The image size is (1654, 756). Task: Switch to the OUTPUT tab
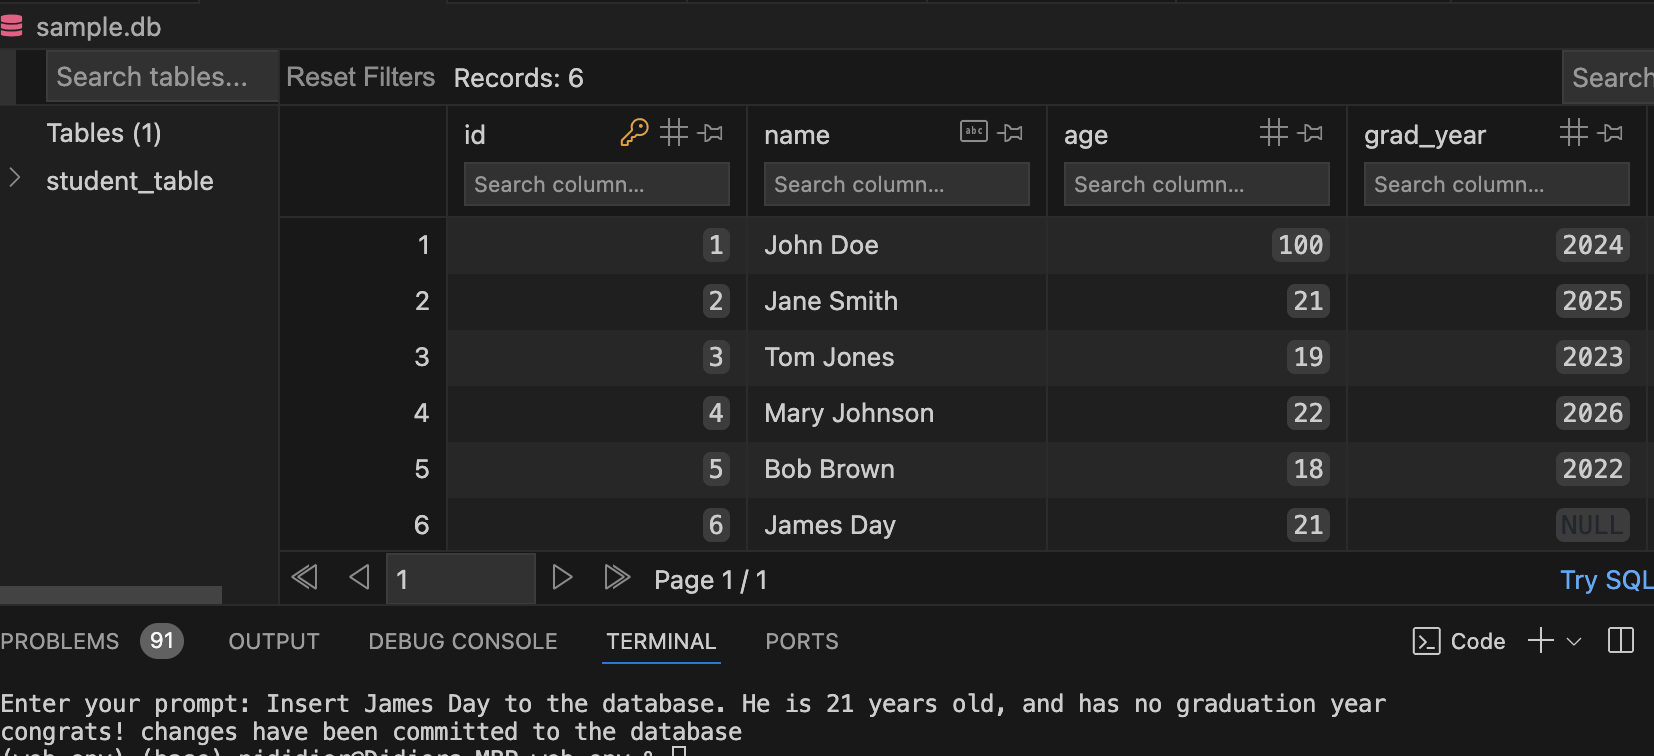tap(274, 641)
